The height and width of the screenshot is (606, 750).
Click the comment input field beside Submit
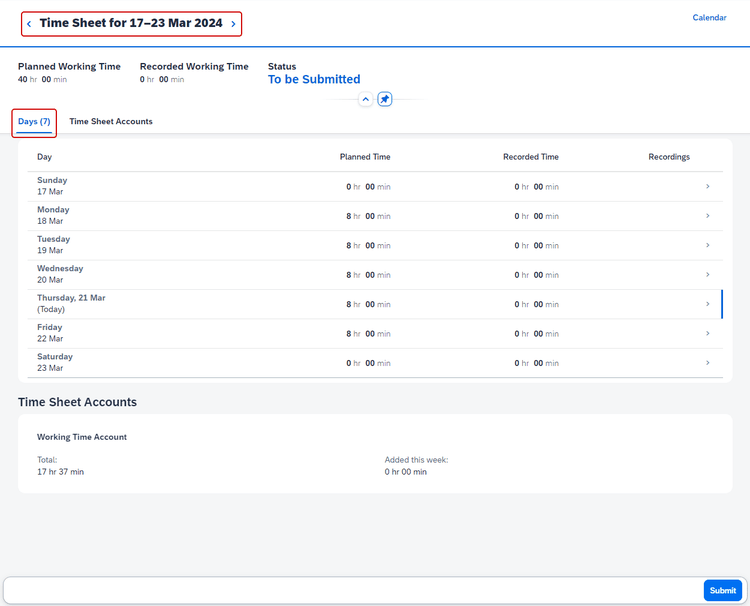tap(353, 590)
